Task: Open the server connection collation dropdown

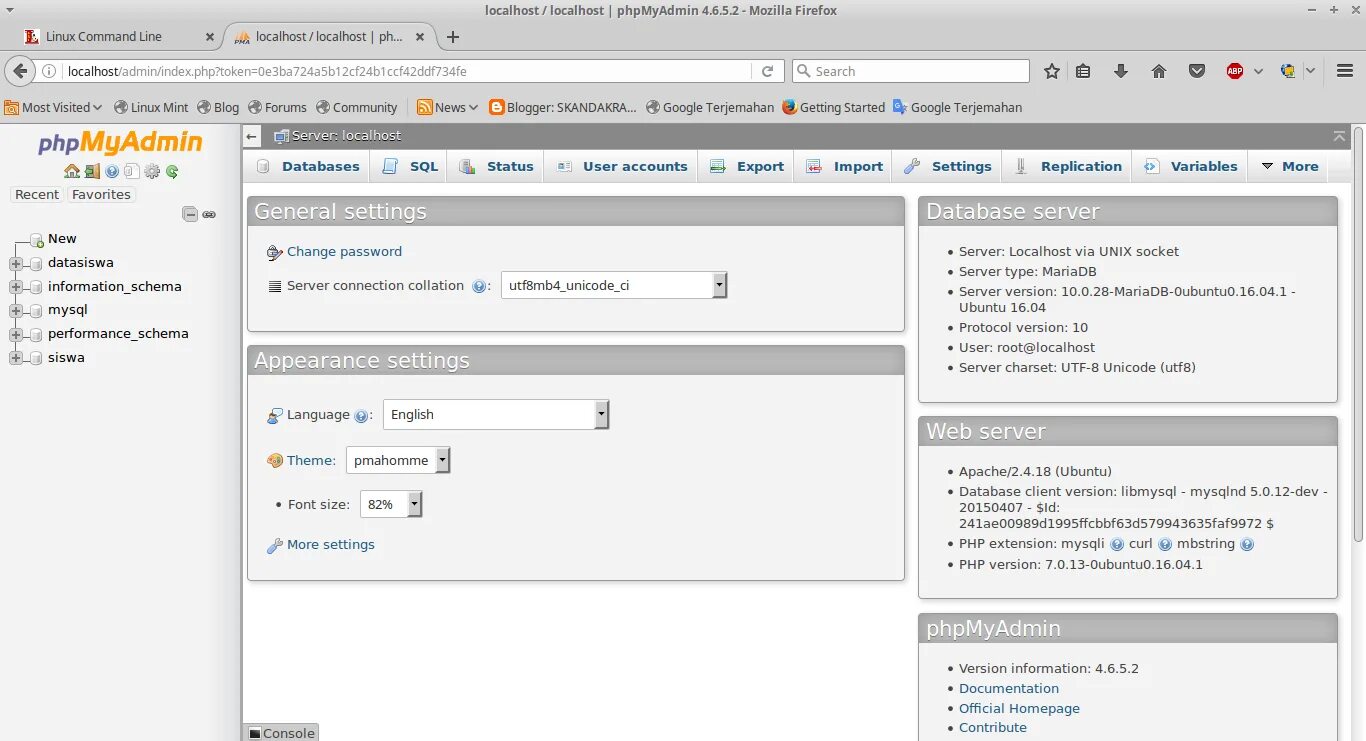Action: pyautogui.click(x=613, y=285)
